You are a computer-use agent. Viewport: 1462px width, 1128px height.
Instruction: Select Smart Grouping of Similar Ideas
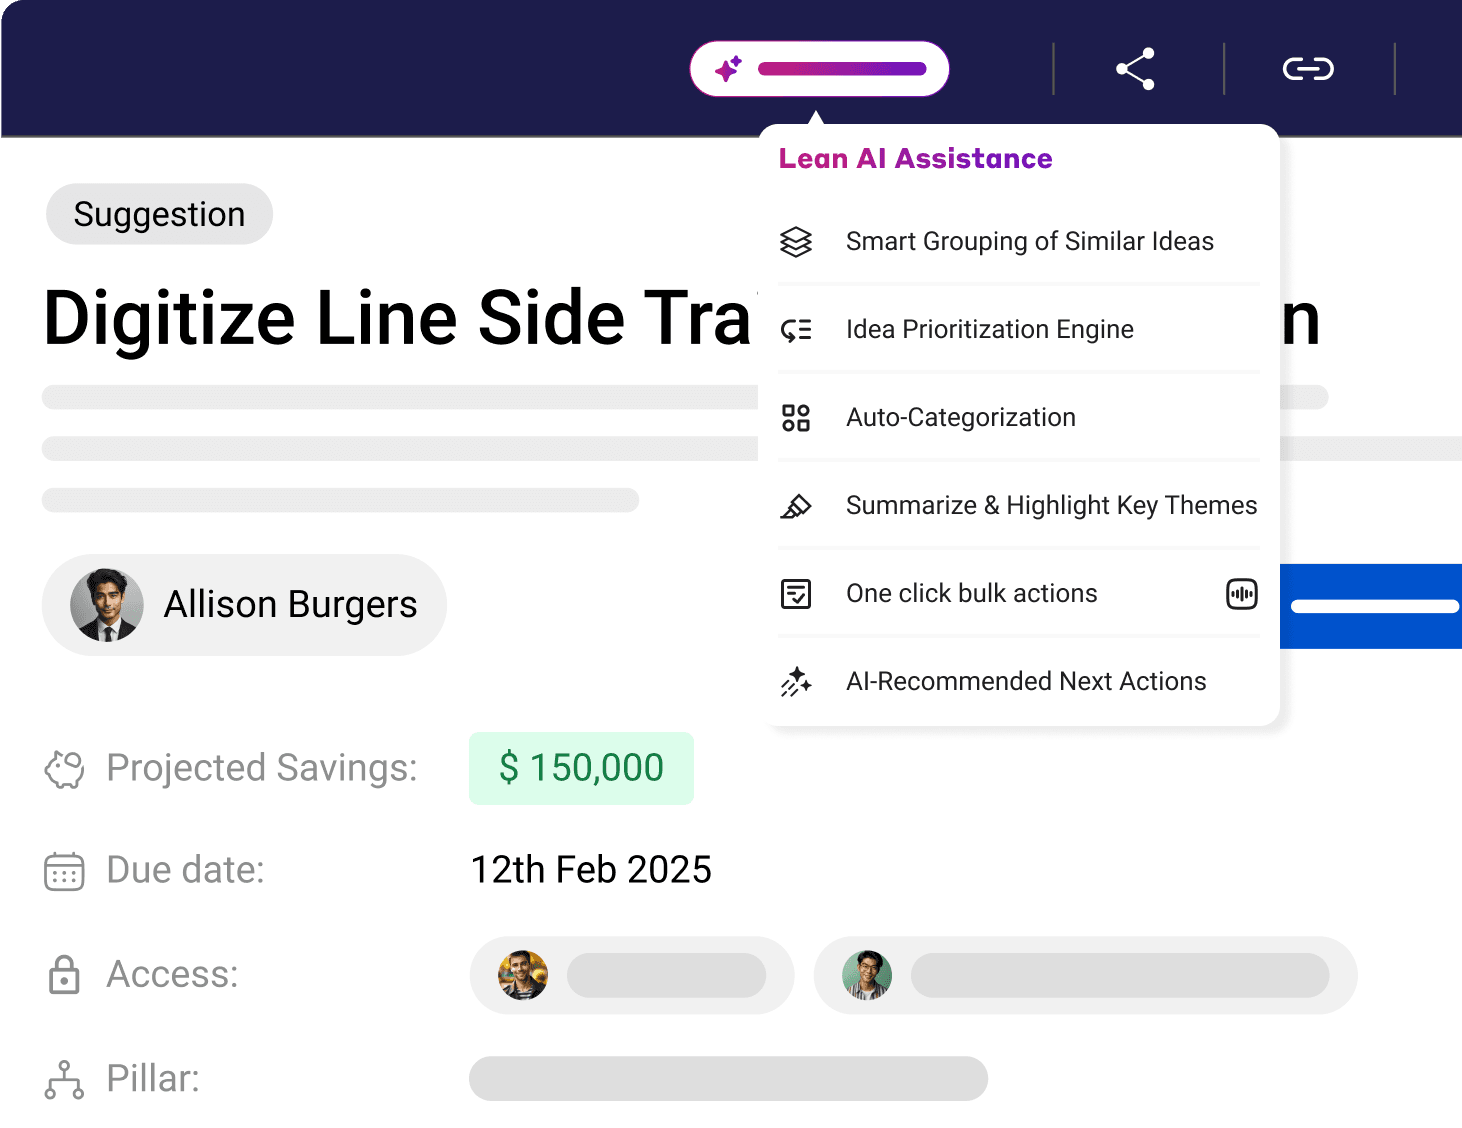(x=1029, y=242)
